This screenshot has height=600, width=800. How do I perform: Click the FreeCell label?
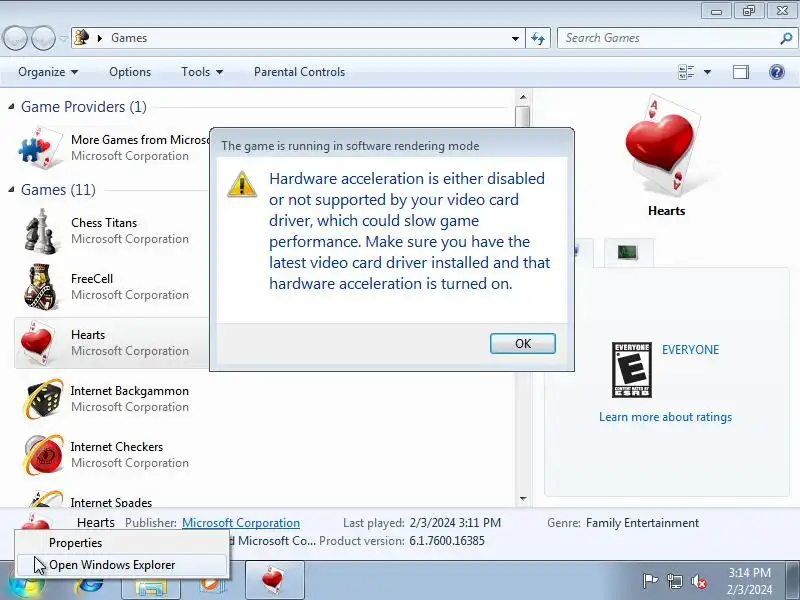(92, 279)
